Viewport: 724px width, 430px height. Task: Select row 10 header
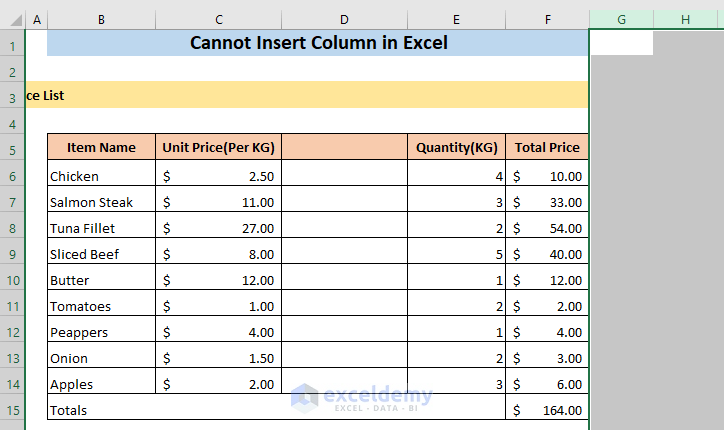click(x=11, y=280)
